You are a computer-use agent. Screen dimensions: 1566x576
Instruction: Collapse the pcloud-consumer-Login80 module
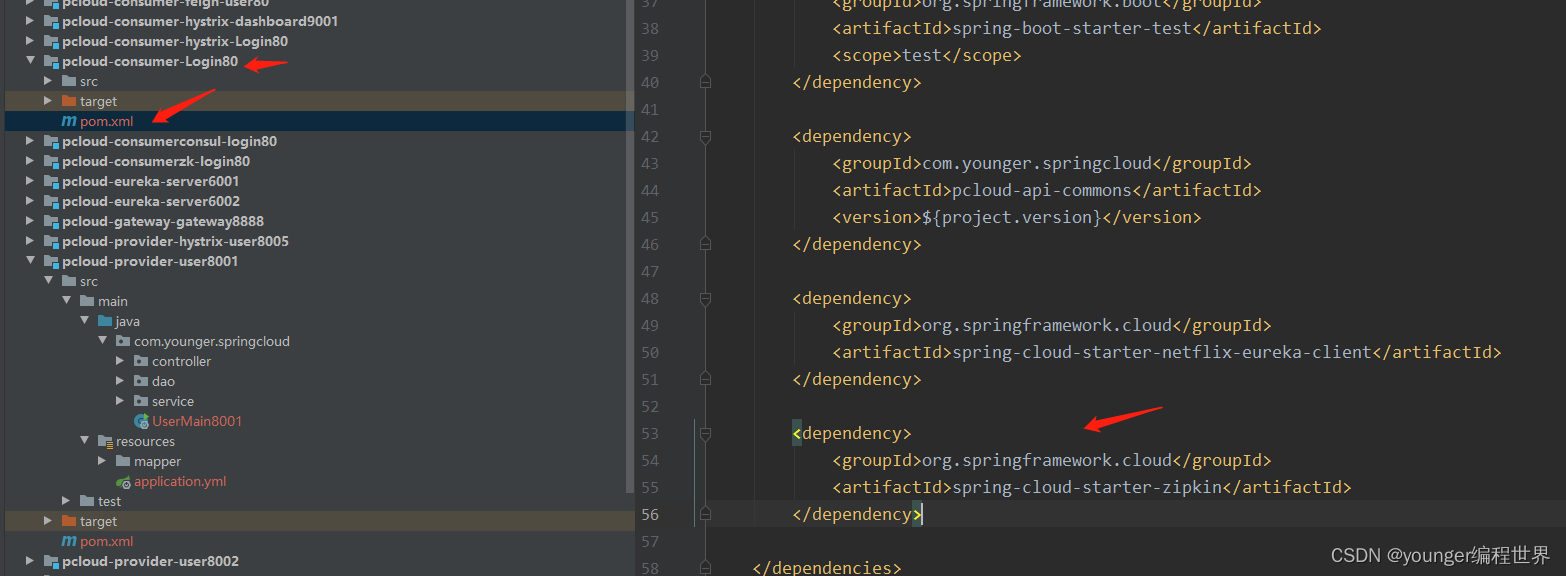pyautogui.click(x=30, y=61)
